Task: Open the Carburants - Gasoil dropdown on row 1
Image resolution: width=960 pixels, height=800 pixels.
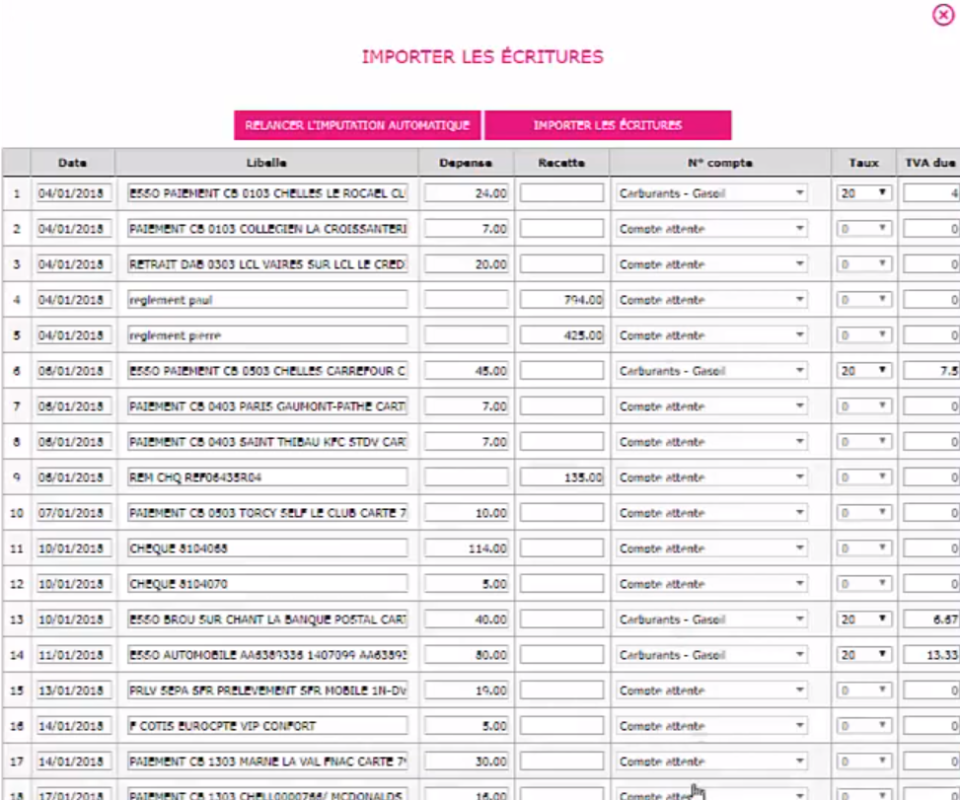Action: pyautogui.click(x=711, y=193)
